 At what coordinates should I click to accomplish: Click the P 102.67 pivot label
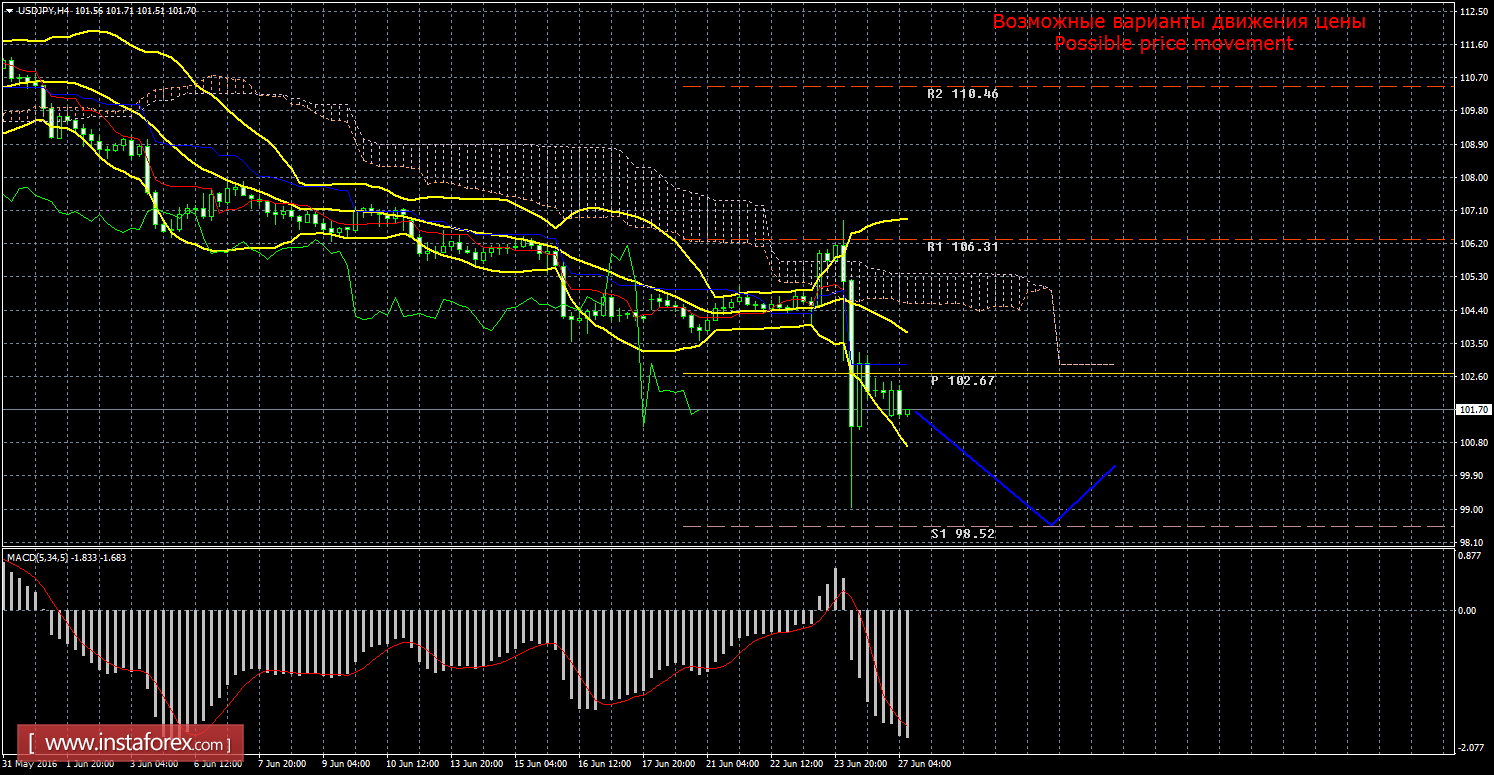[962, 381]
